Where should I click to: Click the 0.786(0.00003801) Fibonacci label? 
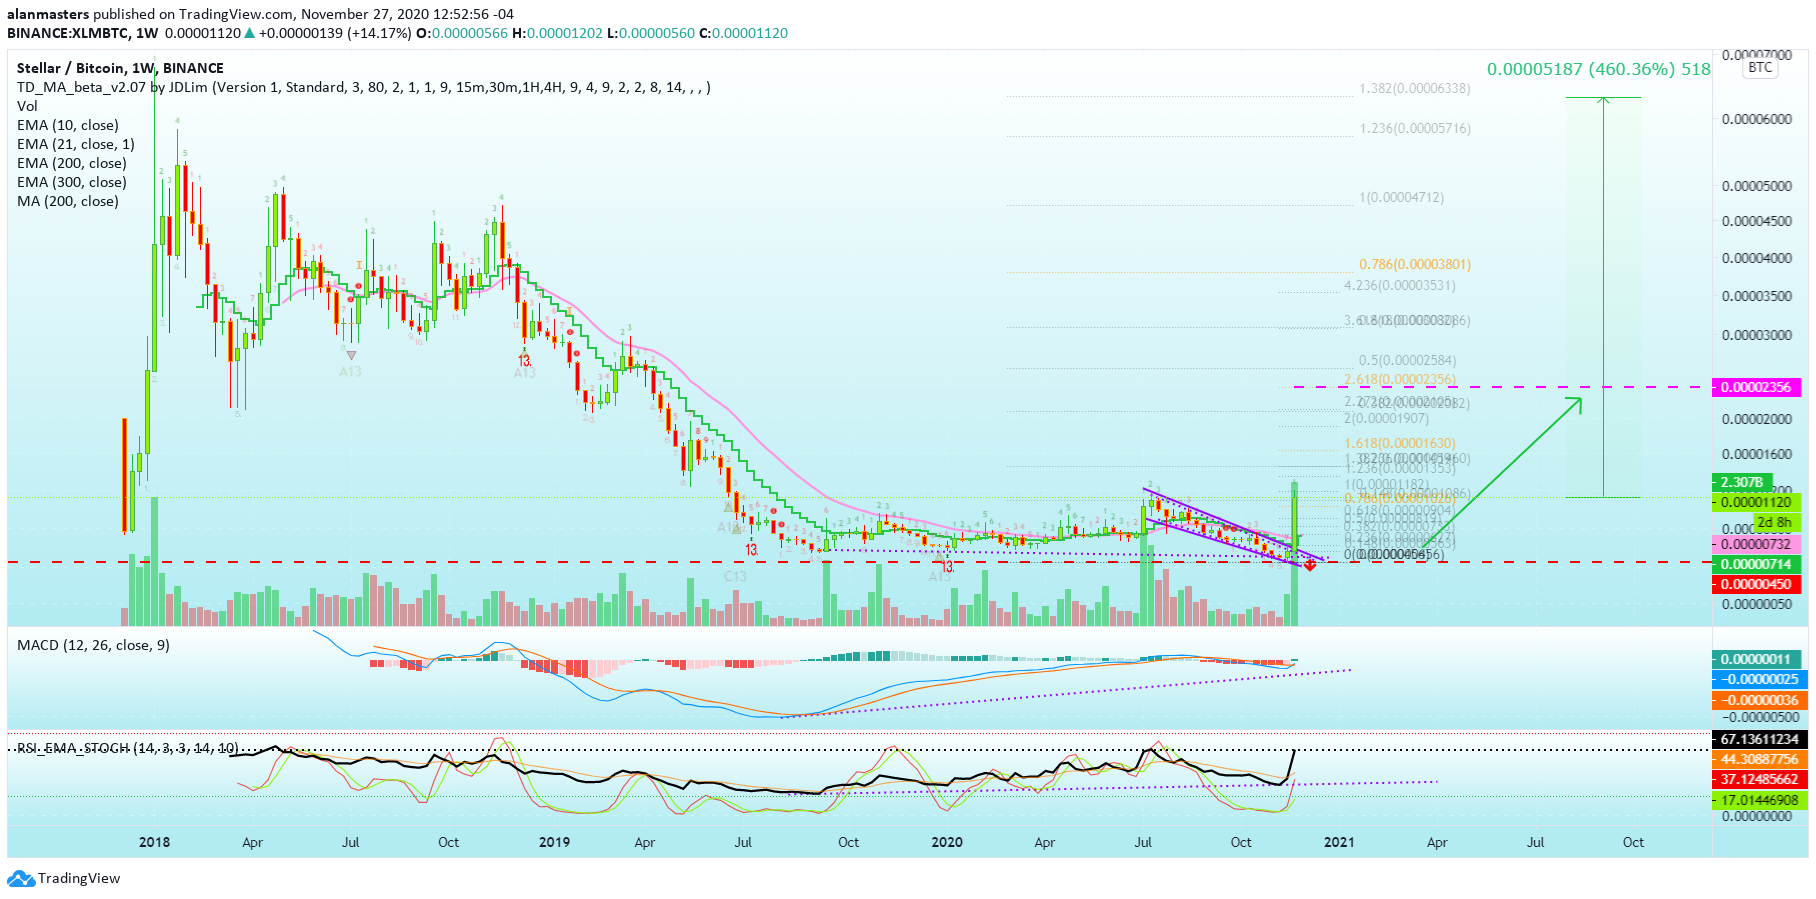pyautogui.click(x=1414, y=264)
